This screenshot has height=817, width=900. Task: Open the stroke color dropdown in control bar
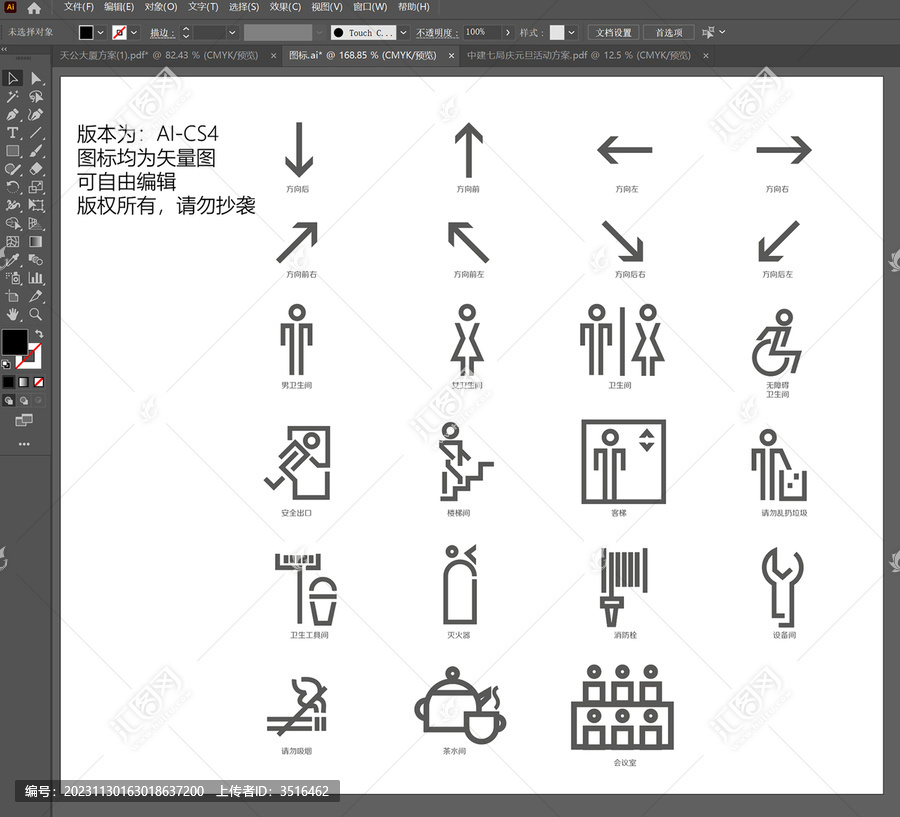(134, 33)
